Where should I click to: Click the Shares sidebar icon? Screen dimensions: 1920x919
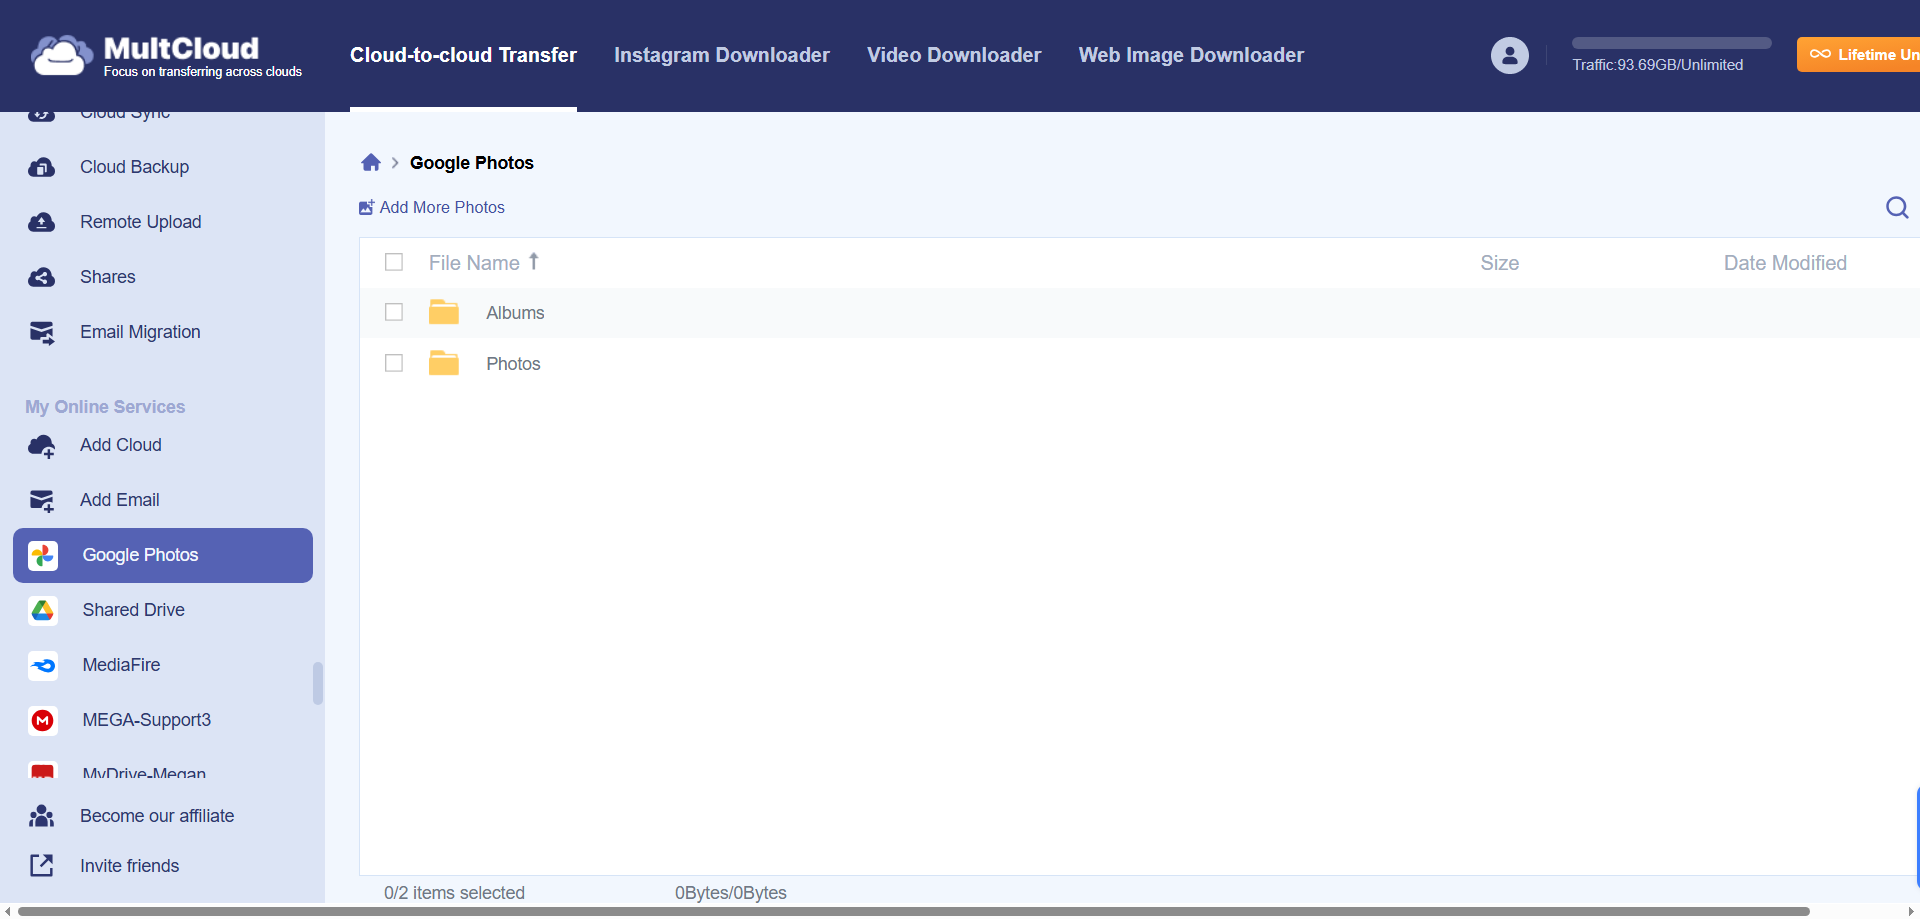(x=42, y=277)
